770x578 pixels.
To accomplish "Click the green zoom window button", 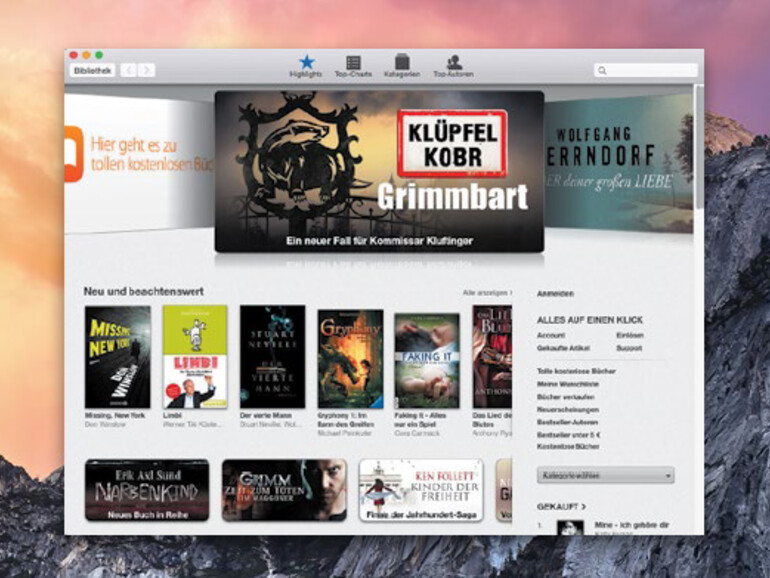I will [99, 55].
